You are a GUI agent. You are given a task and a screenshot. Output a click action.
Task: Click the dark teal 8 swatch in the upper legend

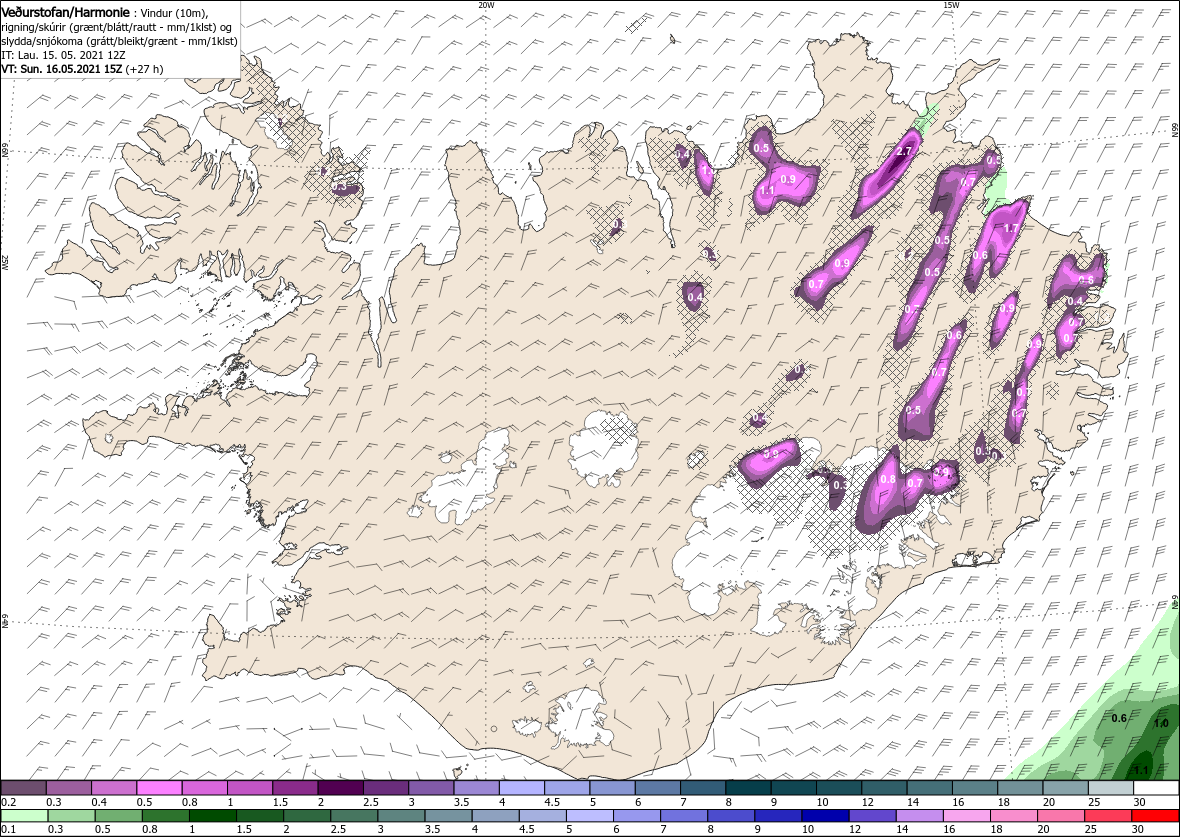pos(748,788)
